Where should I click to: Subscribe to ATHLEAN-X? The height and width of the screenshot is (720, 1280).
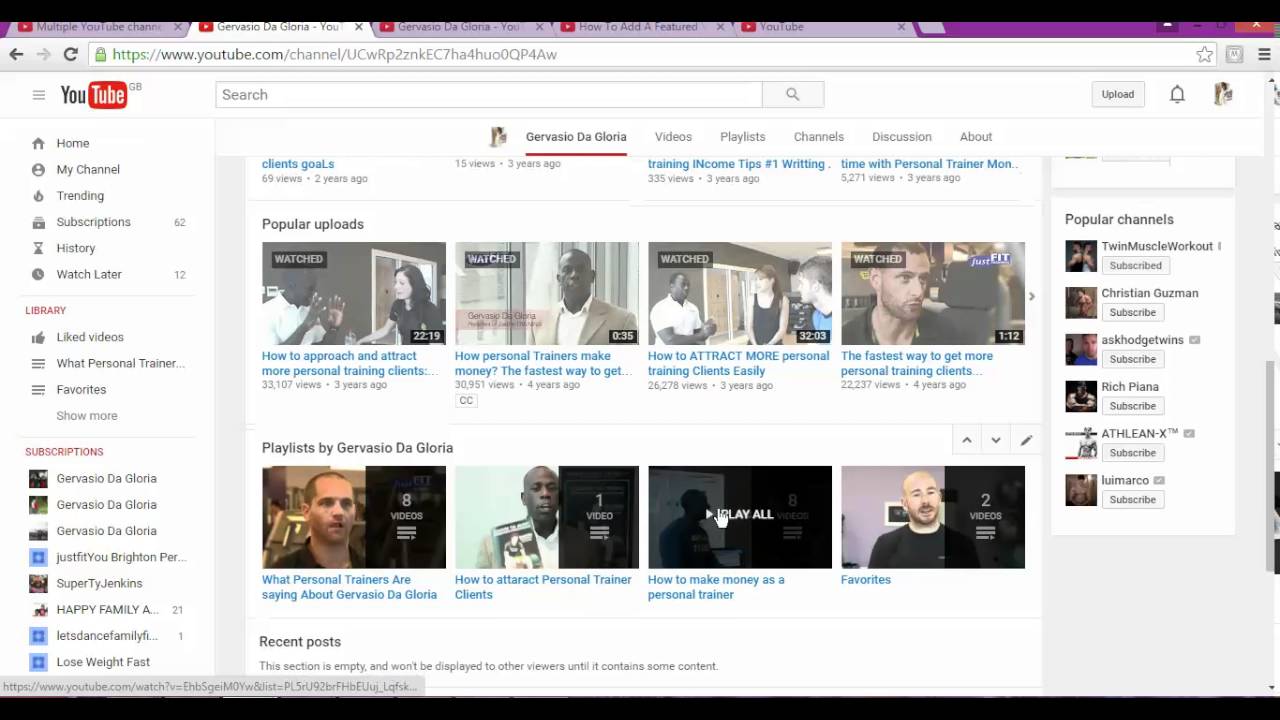click(1132, 453)
